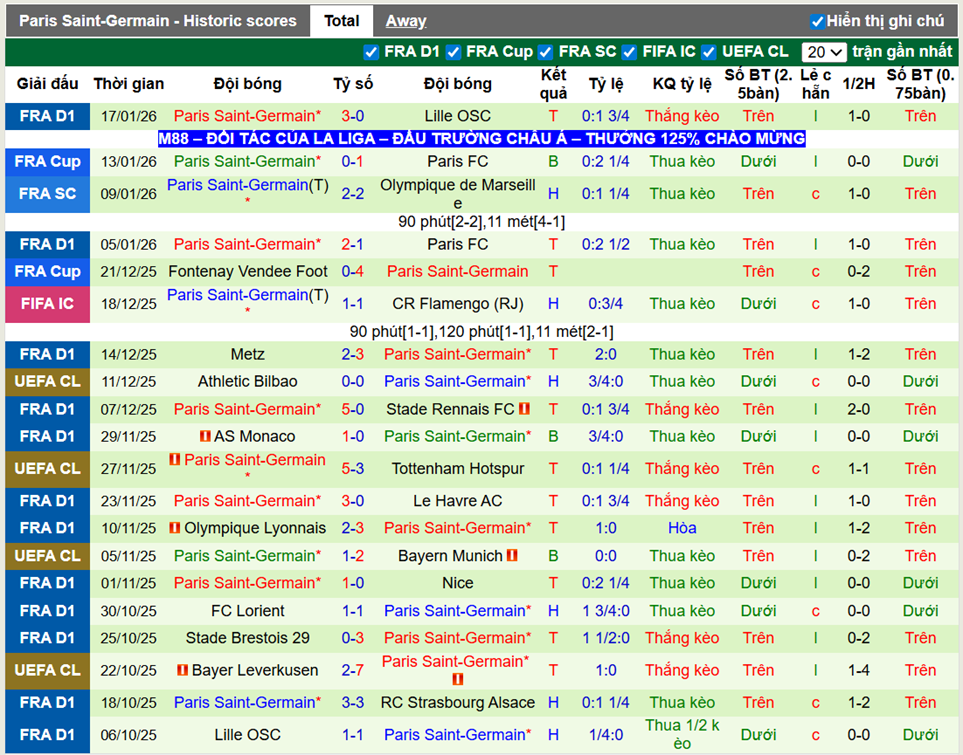Open the 2-7 score of Leverkusen match
963x755 pixels.
tap(353, 670)
